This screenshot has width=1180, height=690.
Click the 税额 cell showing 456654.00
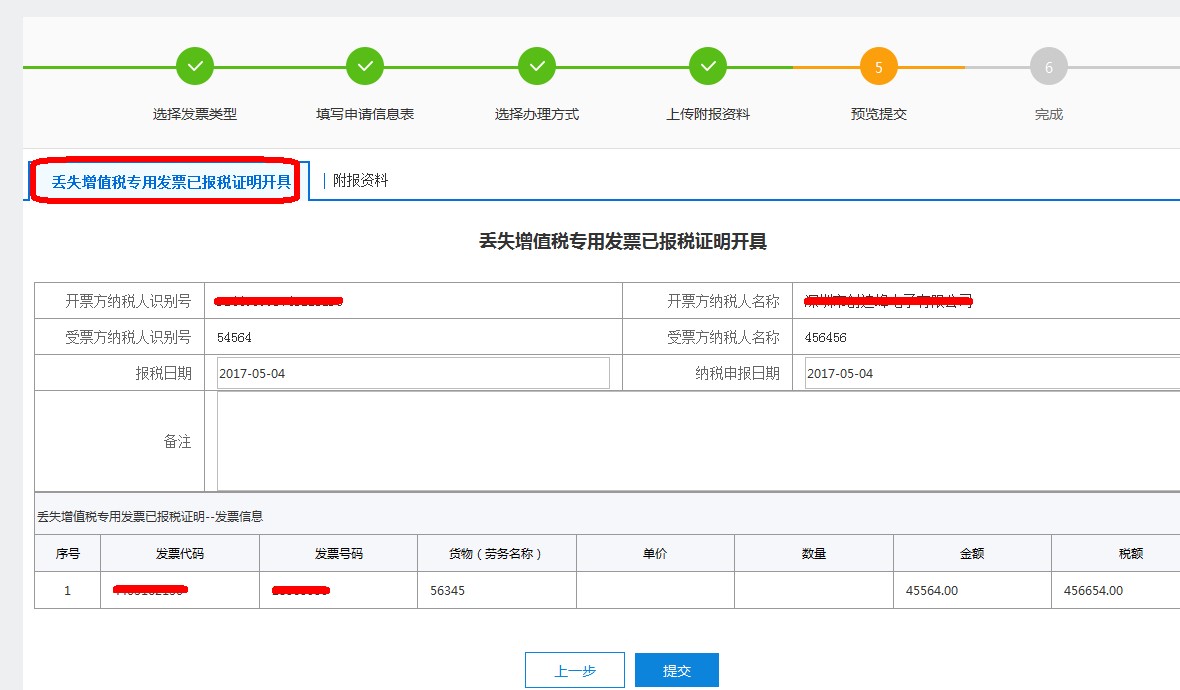[x=1093, y=590]
